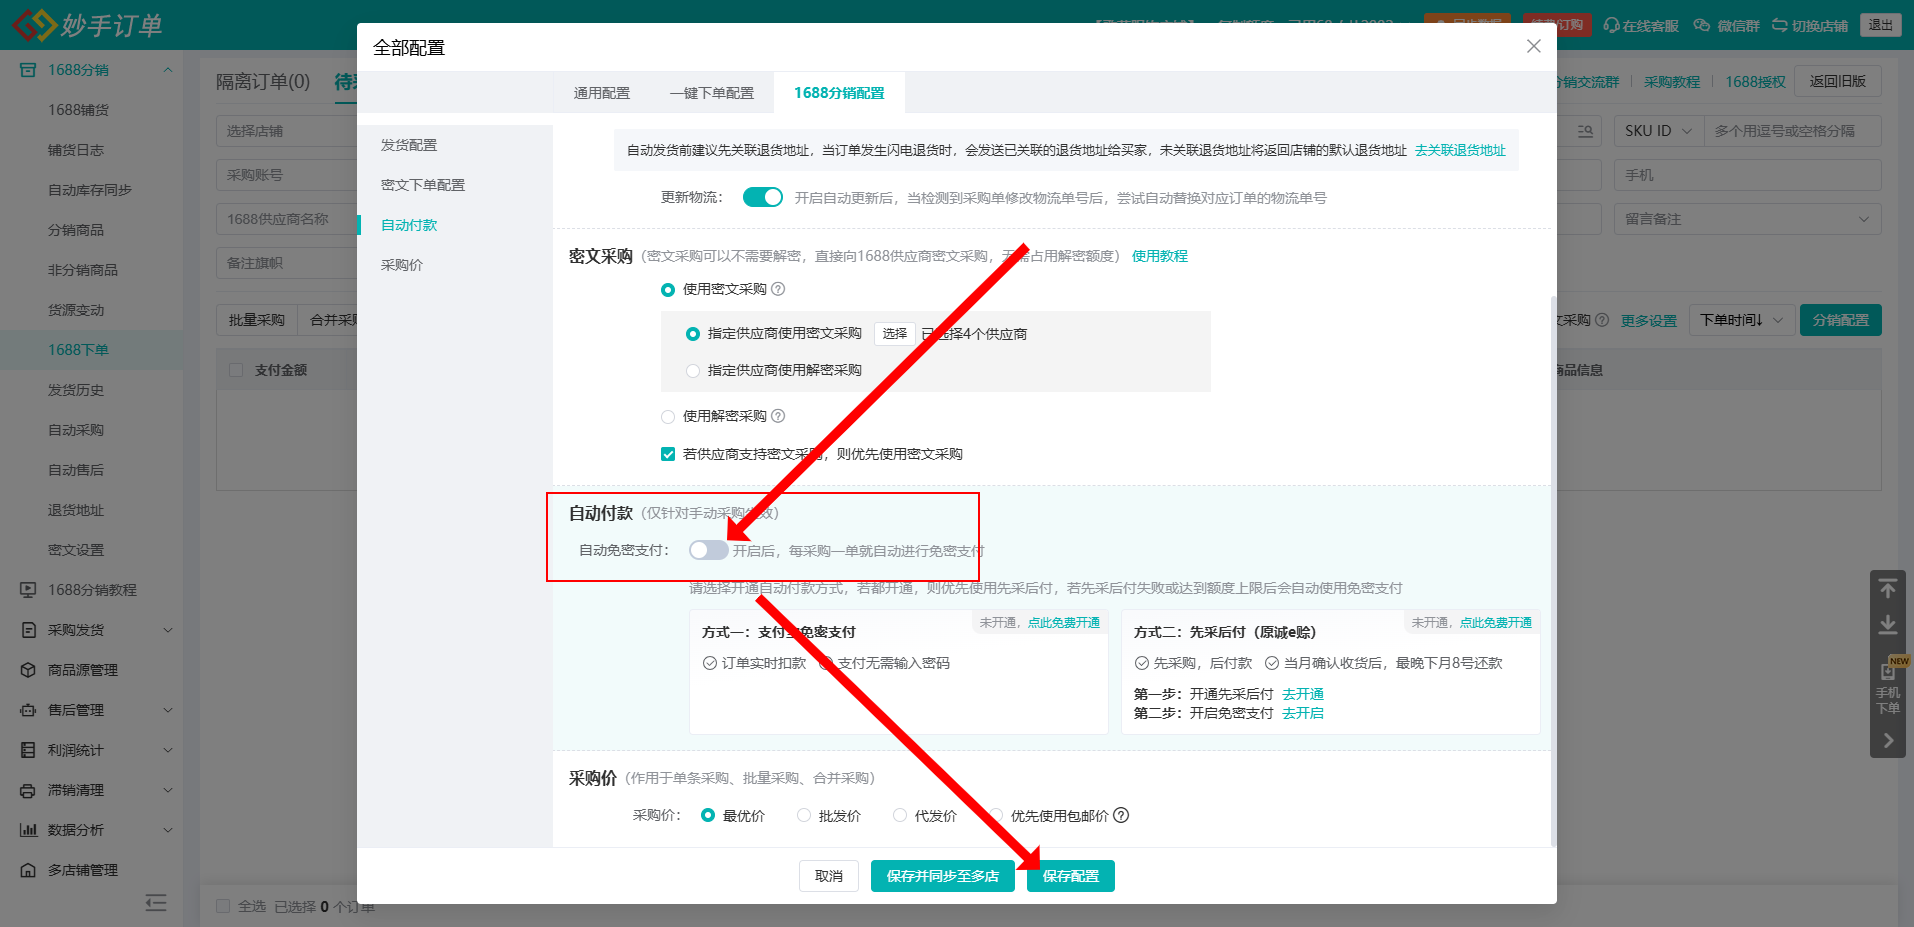Open the SKU ID dropdown

[x=1659, y=131]
